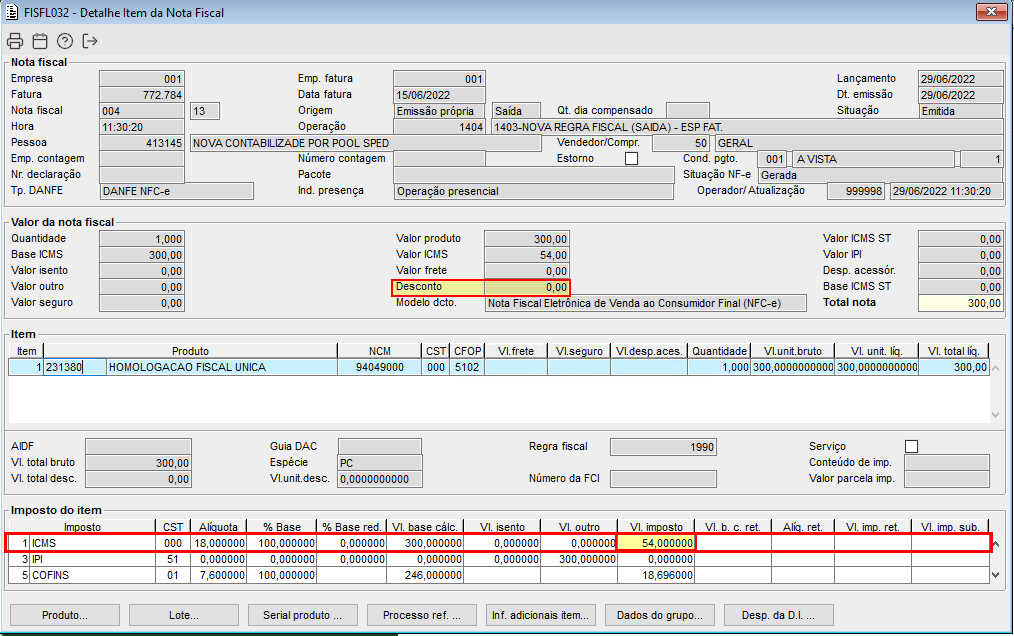Click Inf. adicionais item... button
The image size is (1014, 636).
coord(542,614)
